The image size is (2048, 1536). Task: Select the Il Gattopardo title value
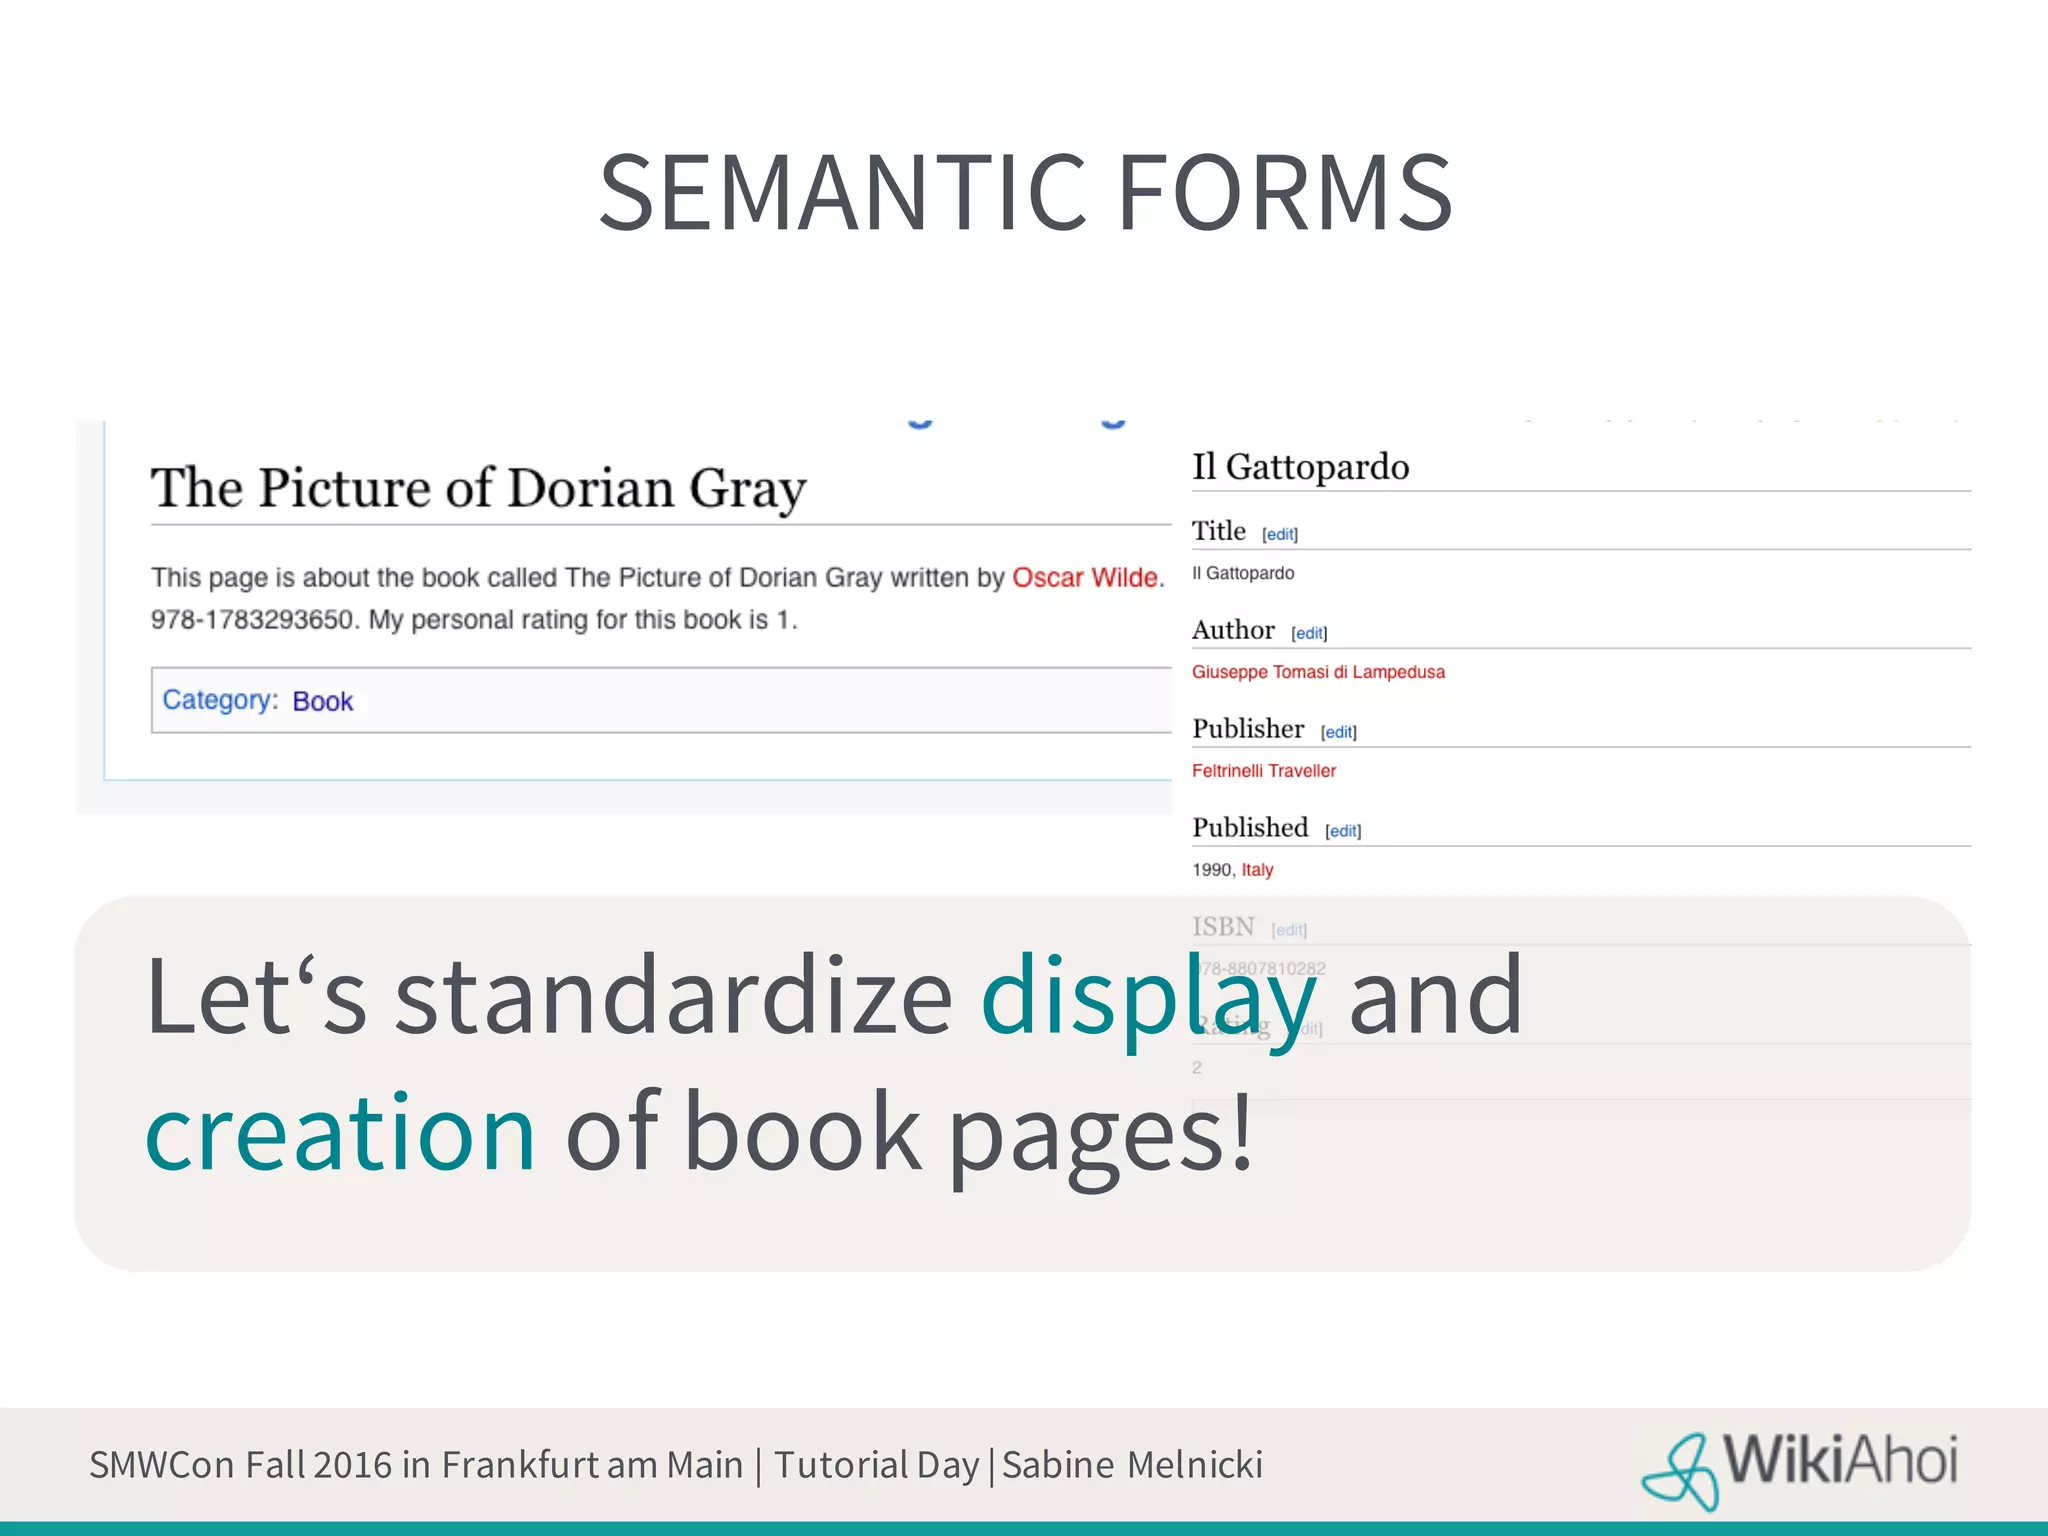point(1243,573)
